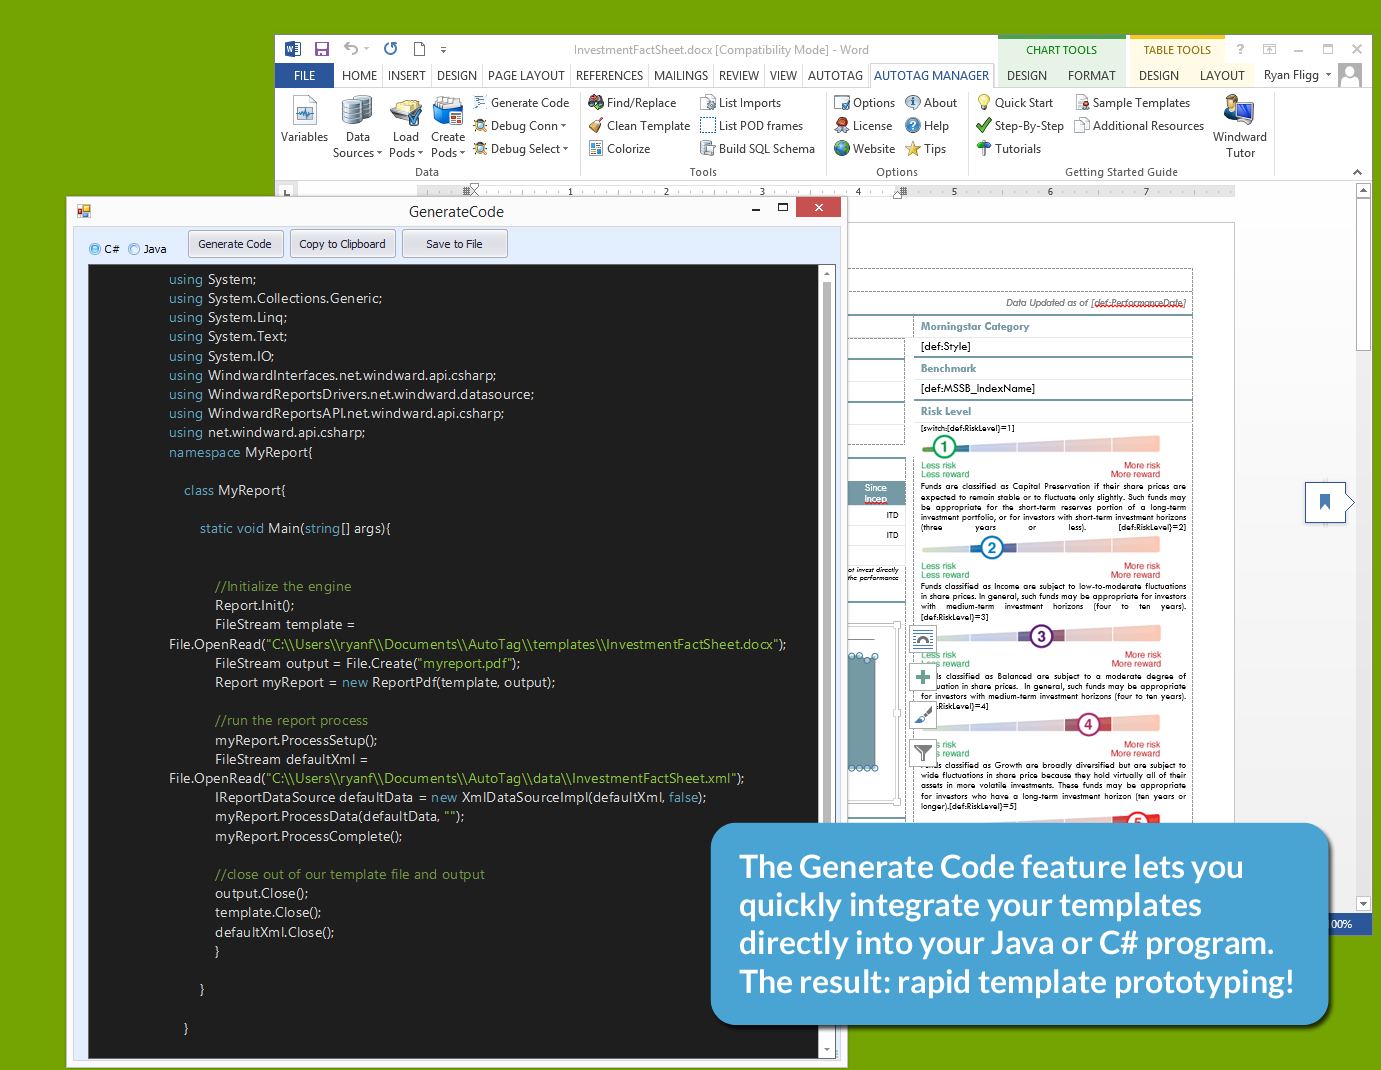This screenshot has height=1070, width=1381.
Task: Open Find/Replace tool
Action: click(x=632, y=103)
